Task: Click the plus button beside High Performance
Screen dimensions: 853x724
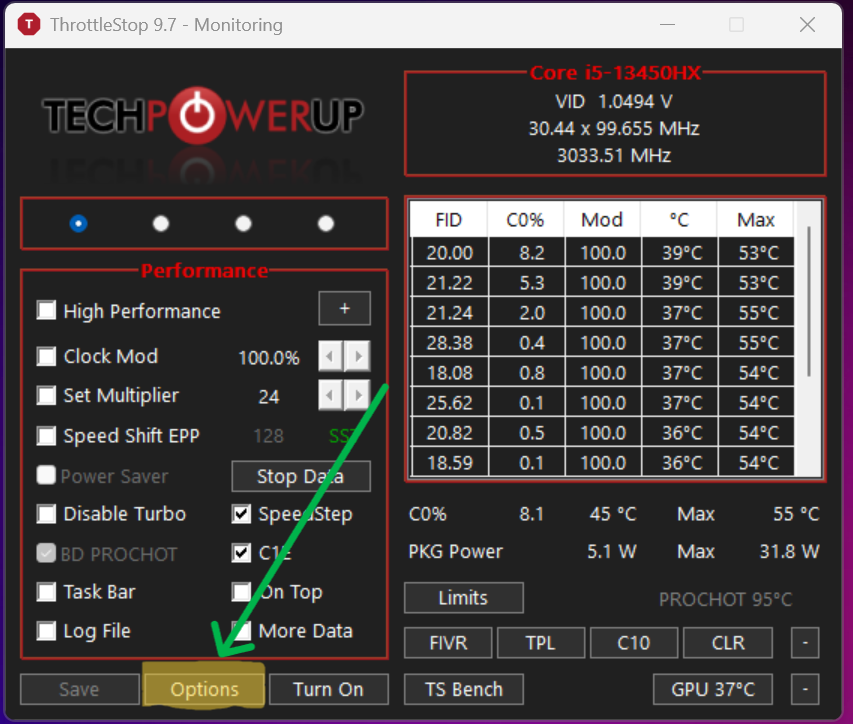Action: click(344, 308)
